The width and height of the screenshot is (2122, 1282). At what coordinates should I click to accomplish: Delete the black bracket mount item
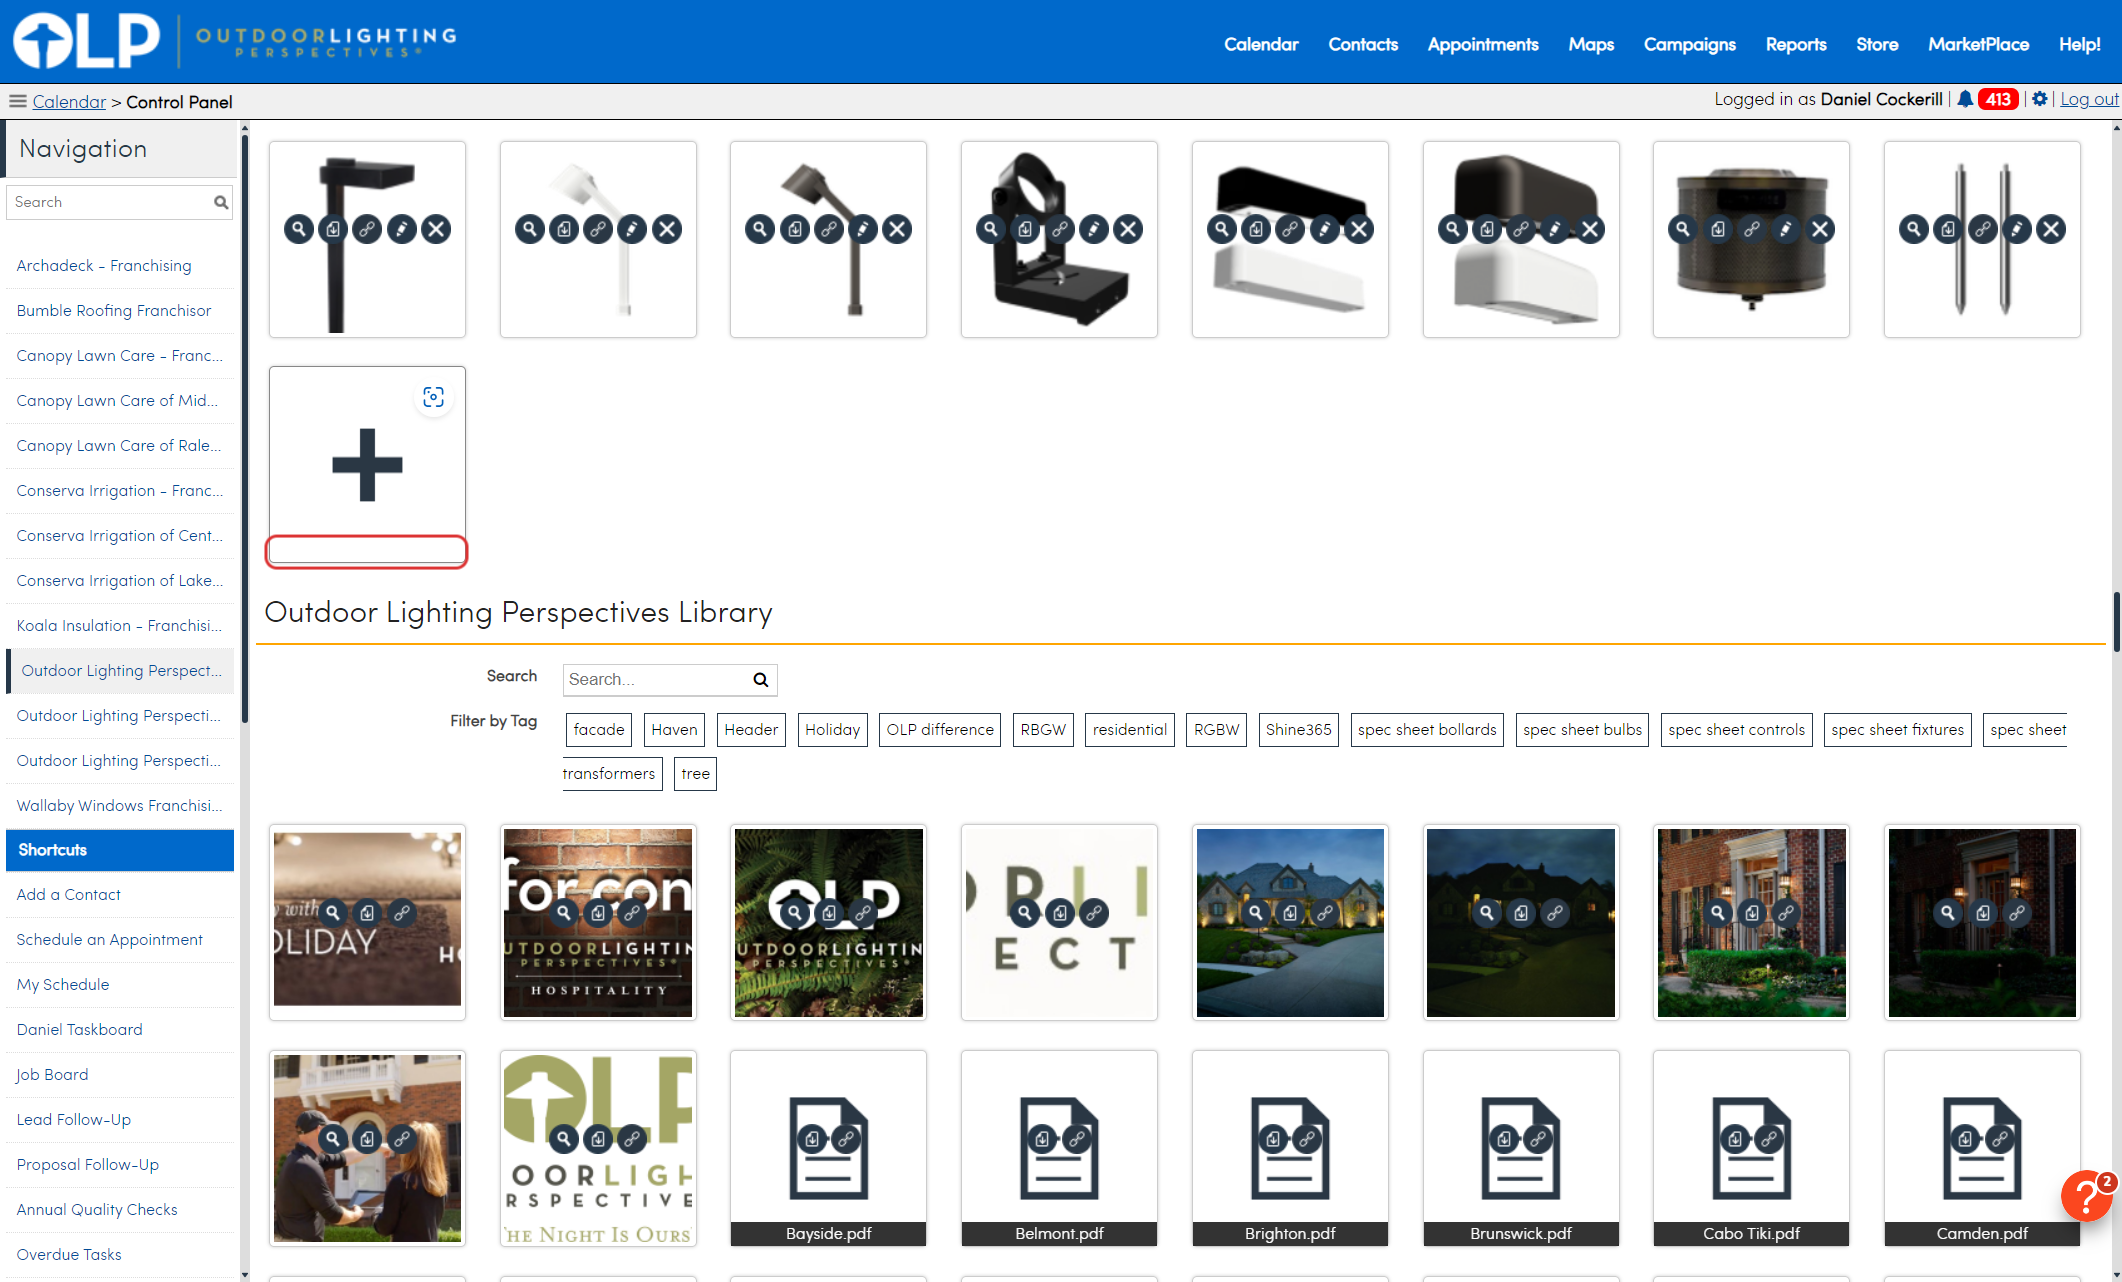pos(1128,229)
